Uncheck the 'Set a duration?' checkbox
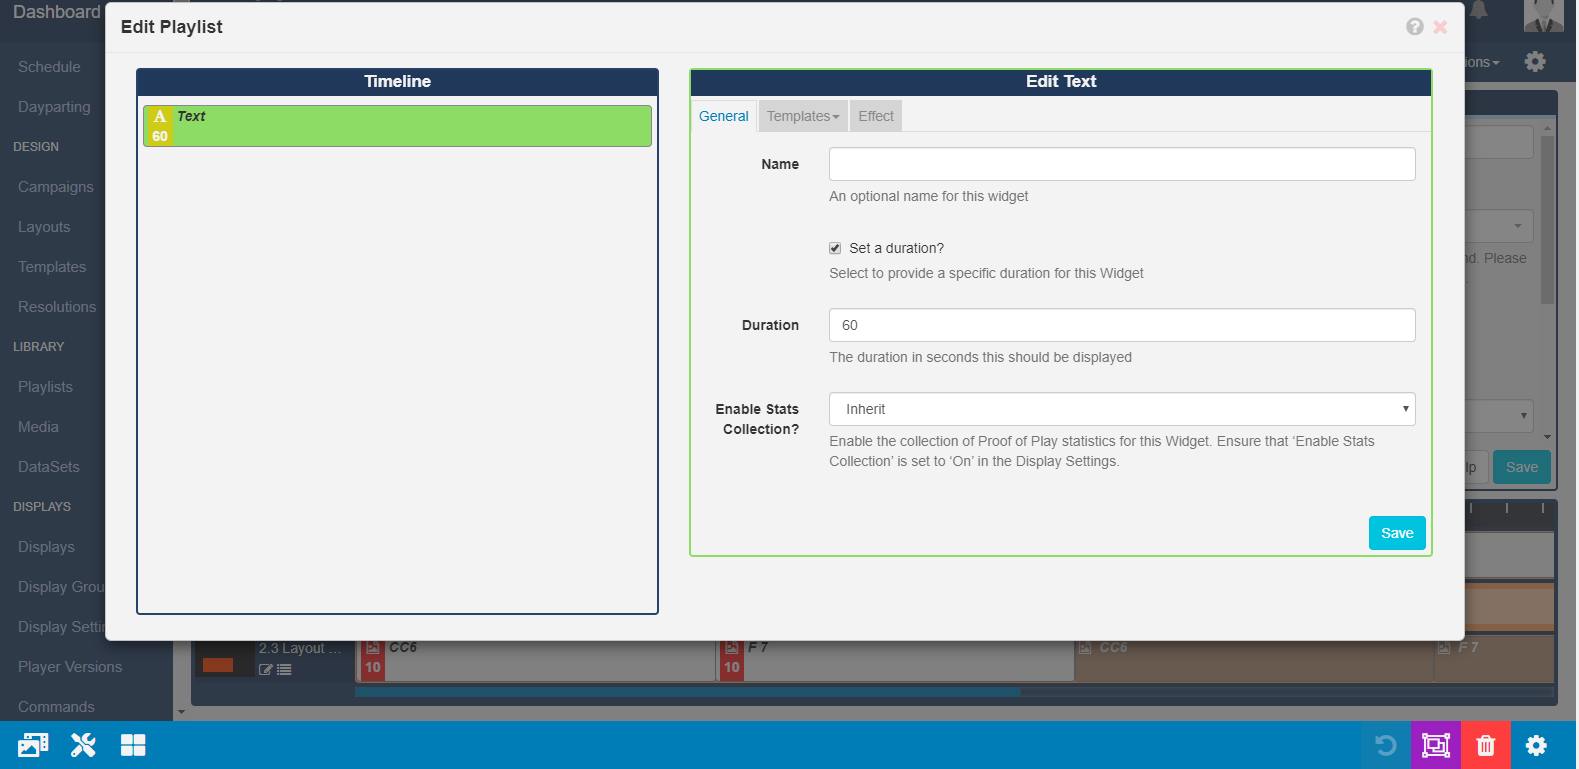 835,248
